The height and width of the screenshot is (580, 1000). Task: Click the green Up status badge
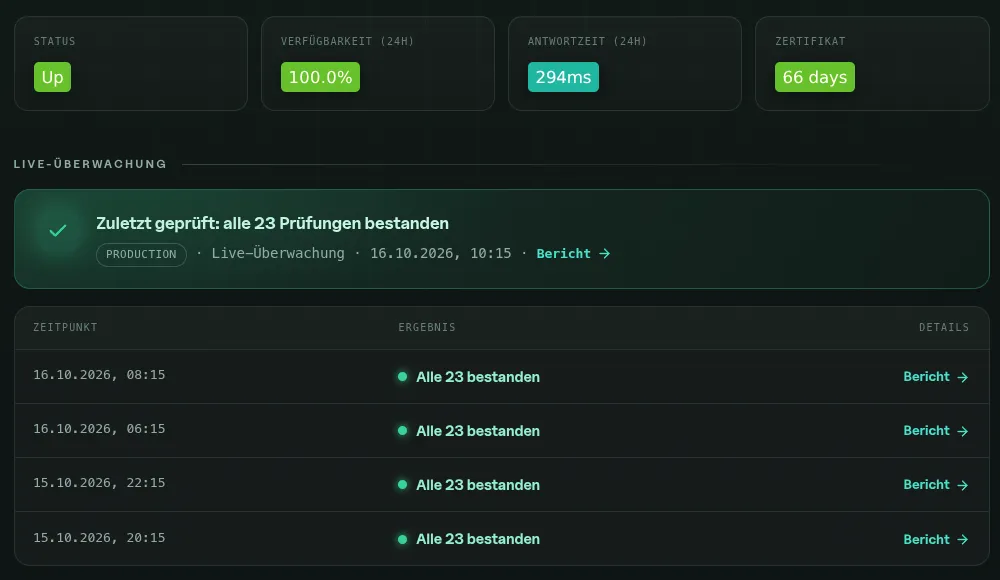(52, 77)
